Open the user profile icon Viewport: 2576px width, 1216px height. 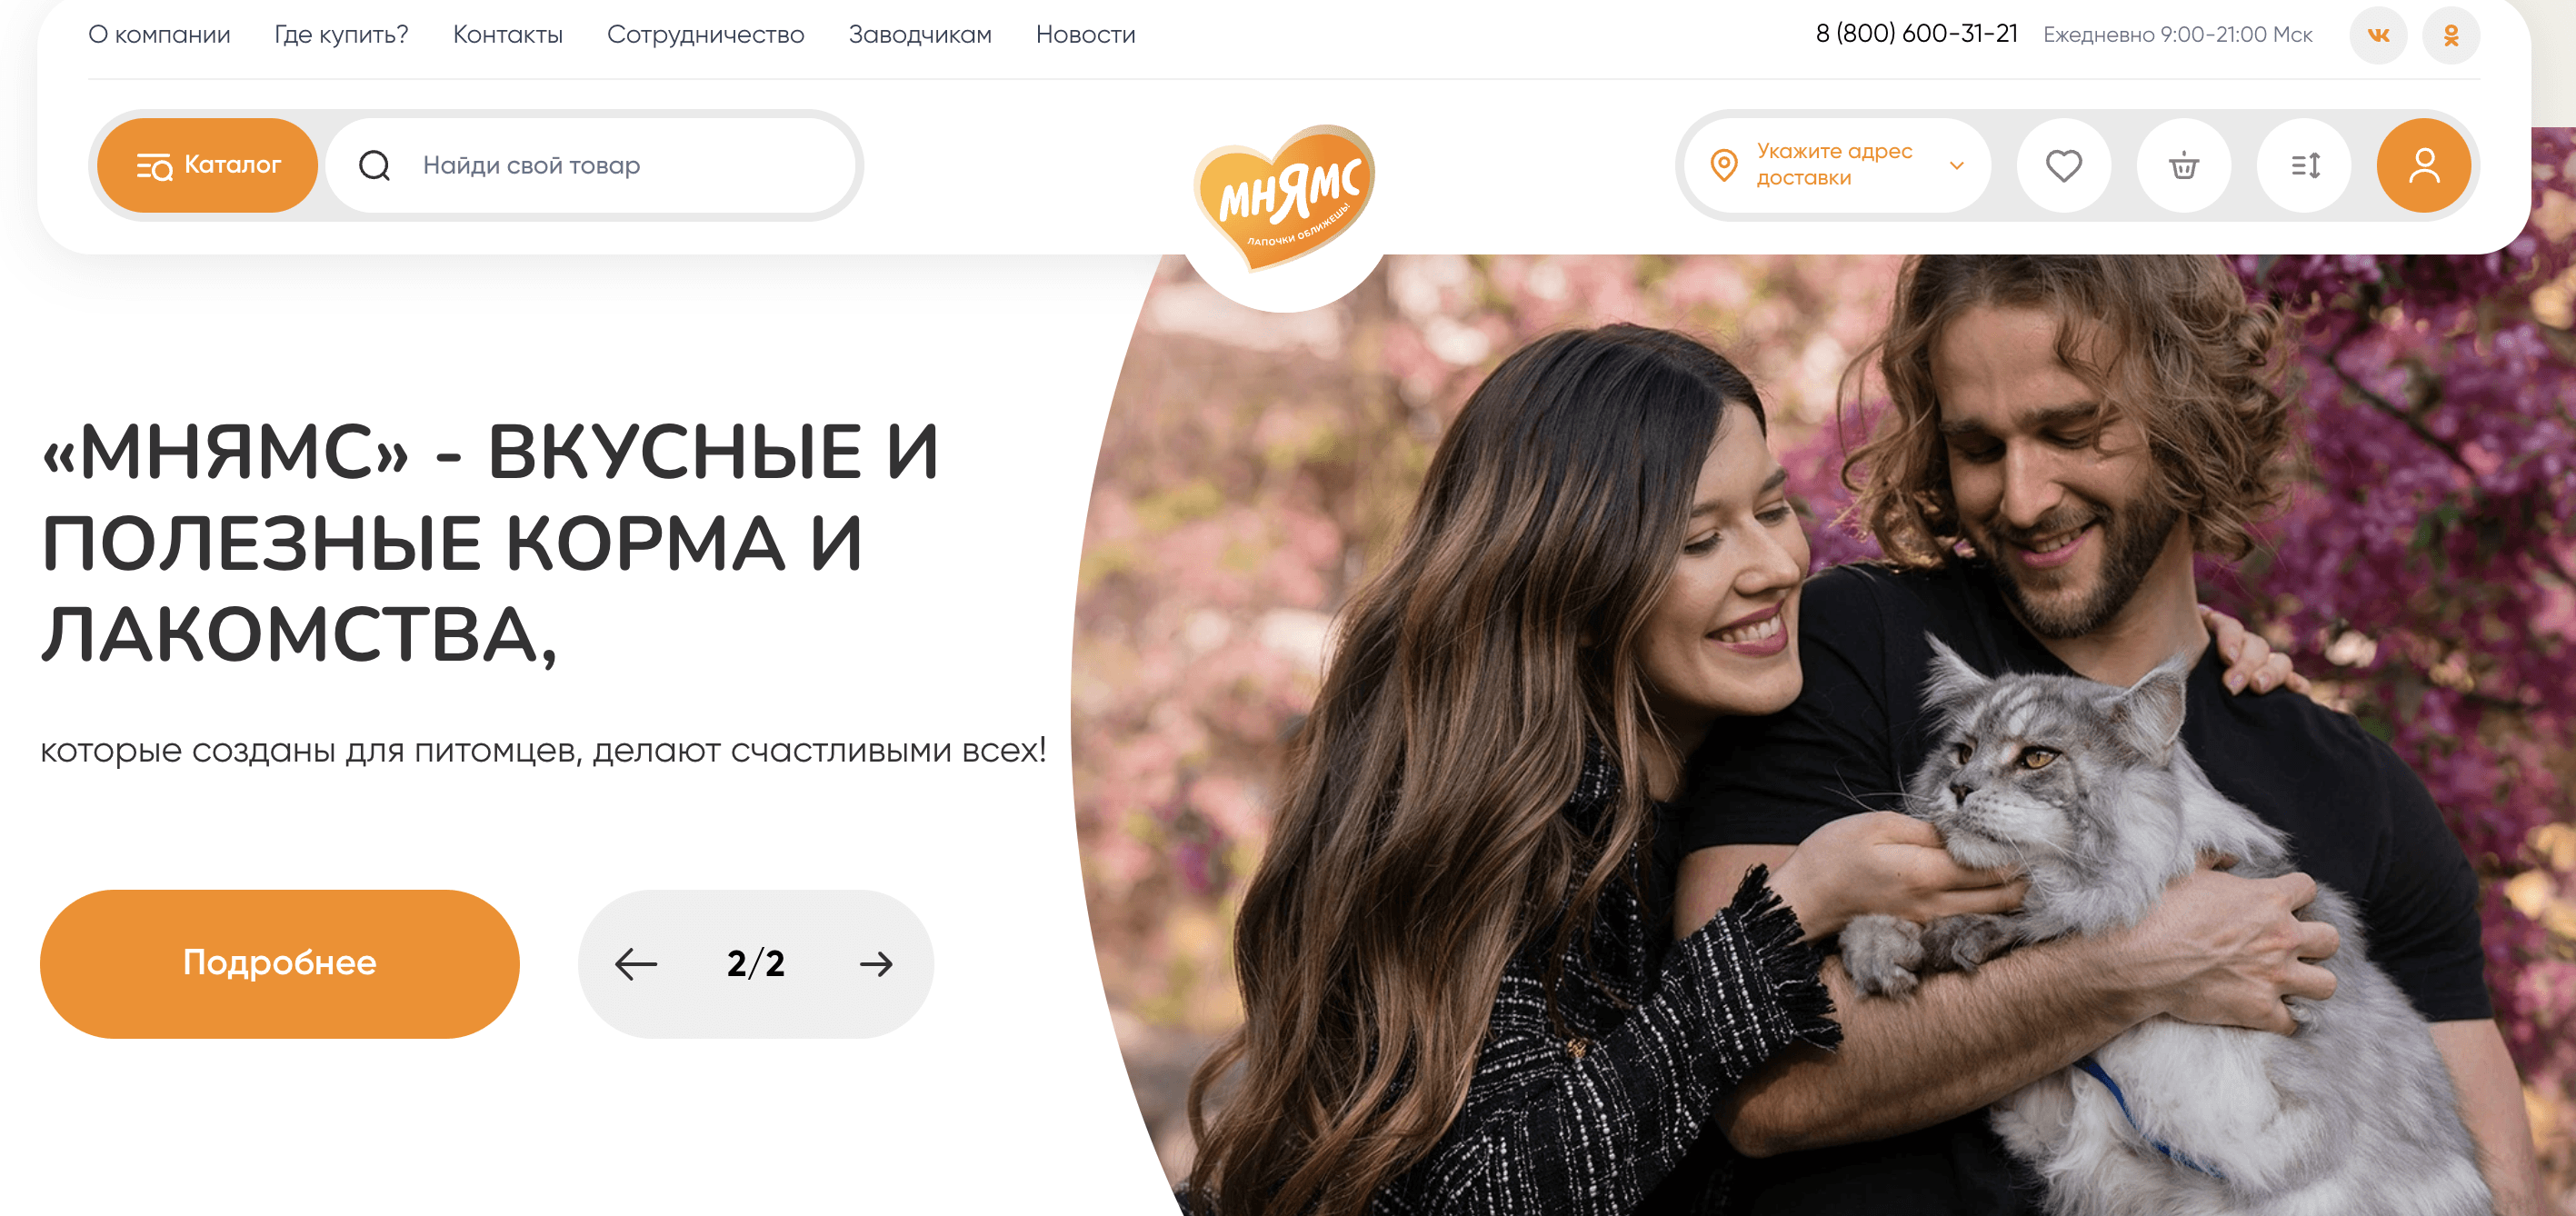(2424, 165)
